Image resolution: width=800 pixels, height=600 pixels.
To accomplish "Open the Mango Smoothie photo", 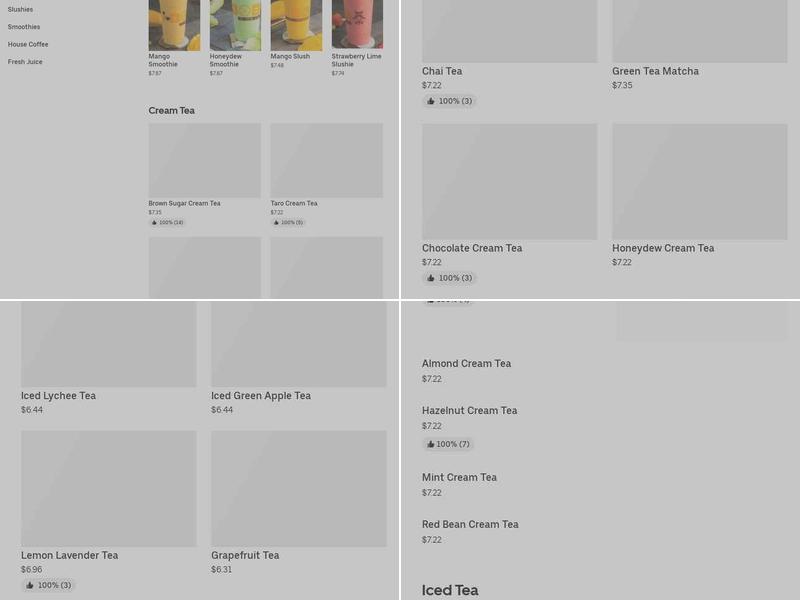I will [174, 25].
